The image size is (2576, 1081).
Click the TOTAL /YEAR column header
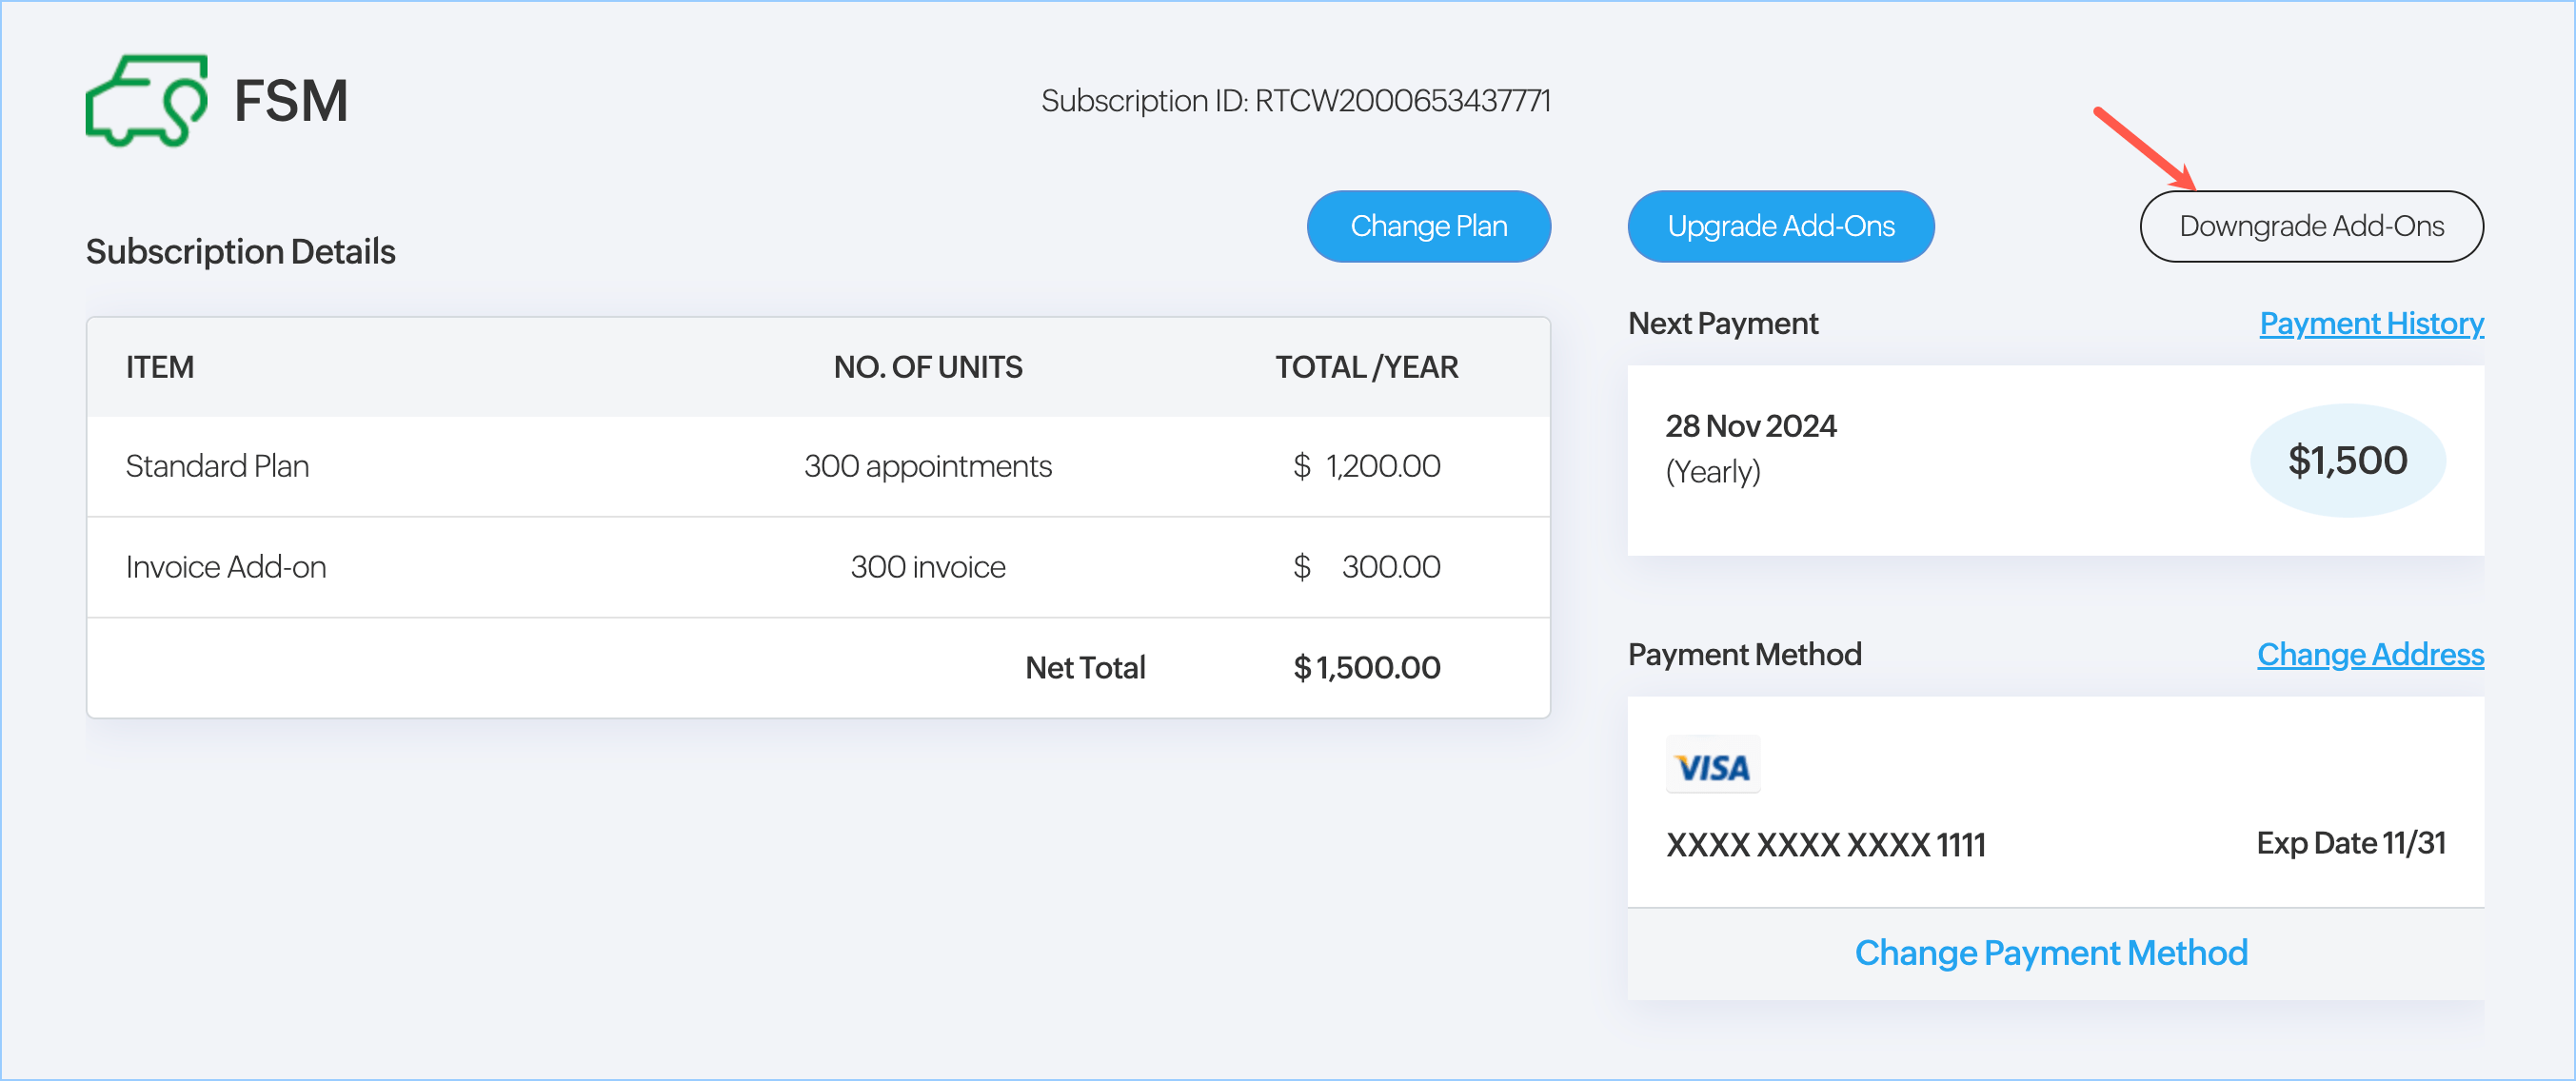(x=1365, y=367)
